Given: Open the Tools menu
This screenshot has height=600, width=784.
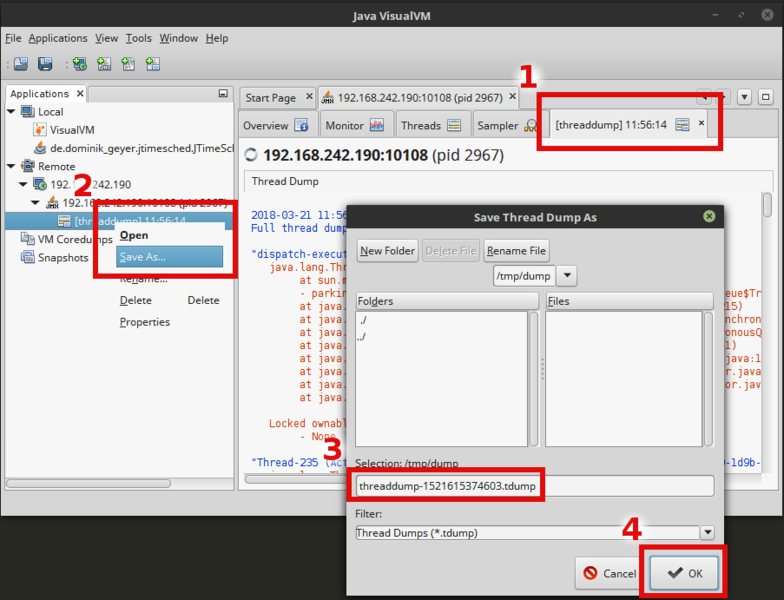Looking at the screenshot, I should pos(138,38).
